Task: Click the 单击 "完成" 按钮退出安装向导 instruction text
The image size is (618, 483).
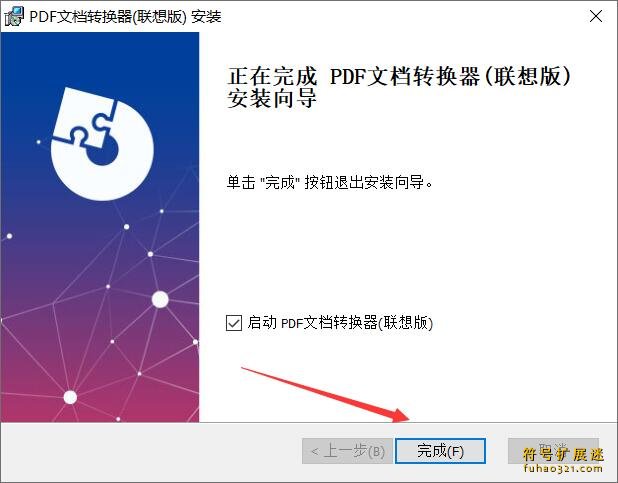Action: (329, 182)
